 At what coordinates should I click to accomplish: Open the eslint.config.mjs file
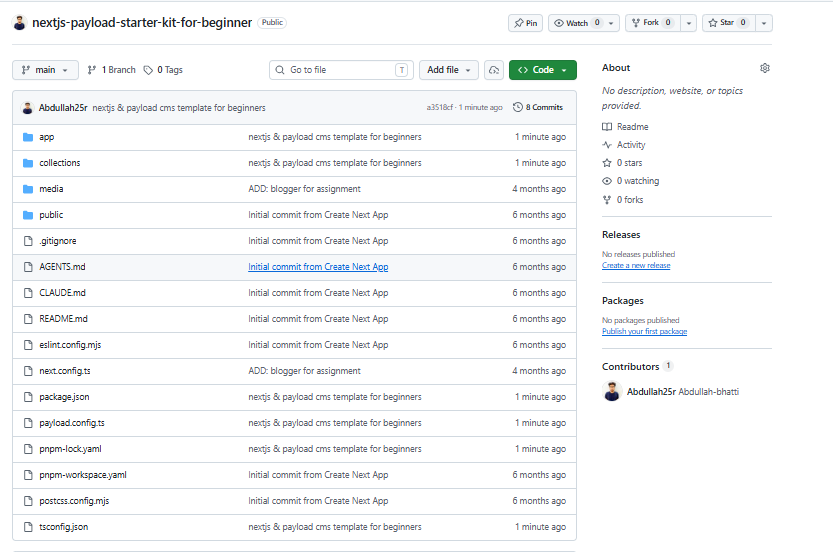click(x=70, y=345)
